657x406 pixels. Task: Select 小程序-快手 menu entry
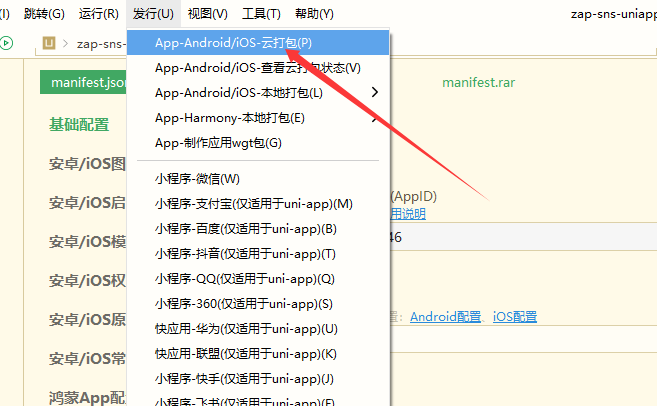pos(258,379)
